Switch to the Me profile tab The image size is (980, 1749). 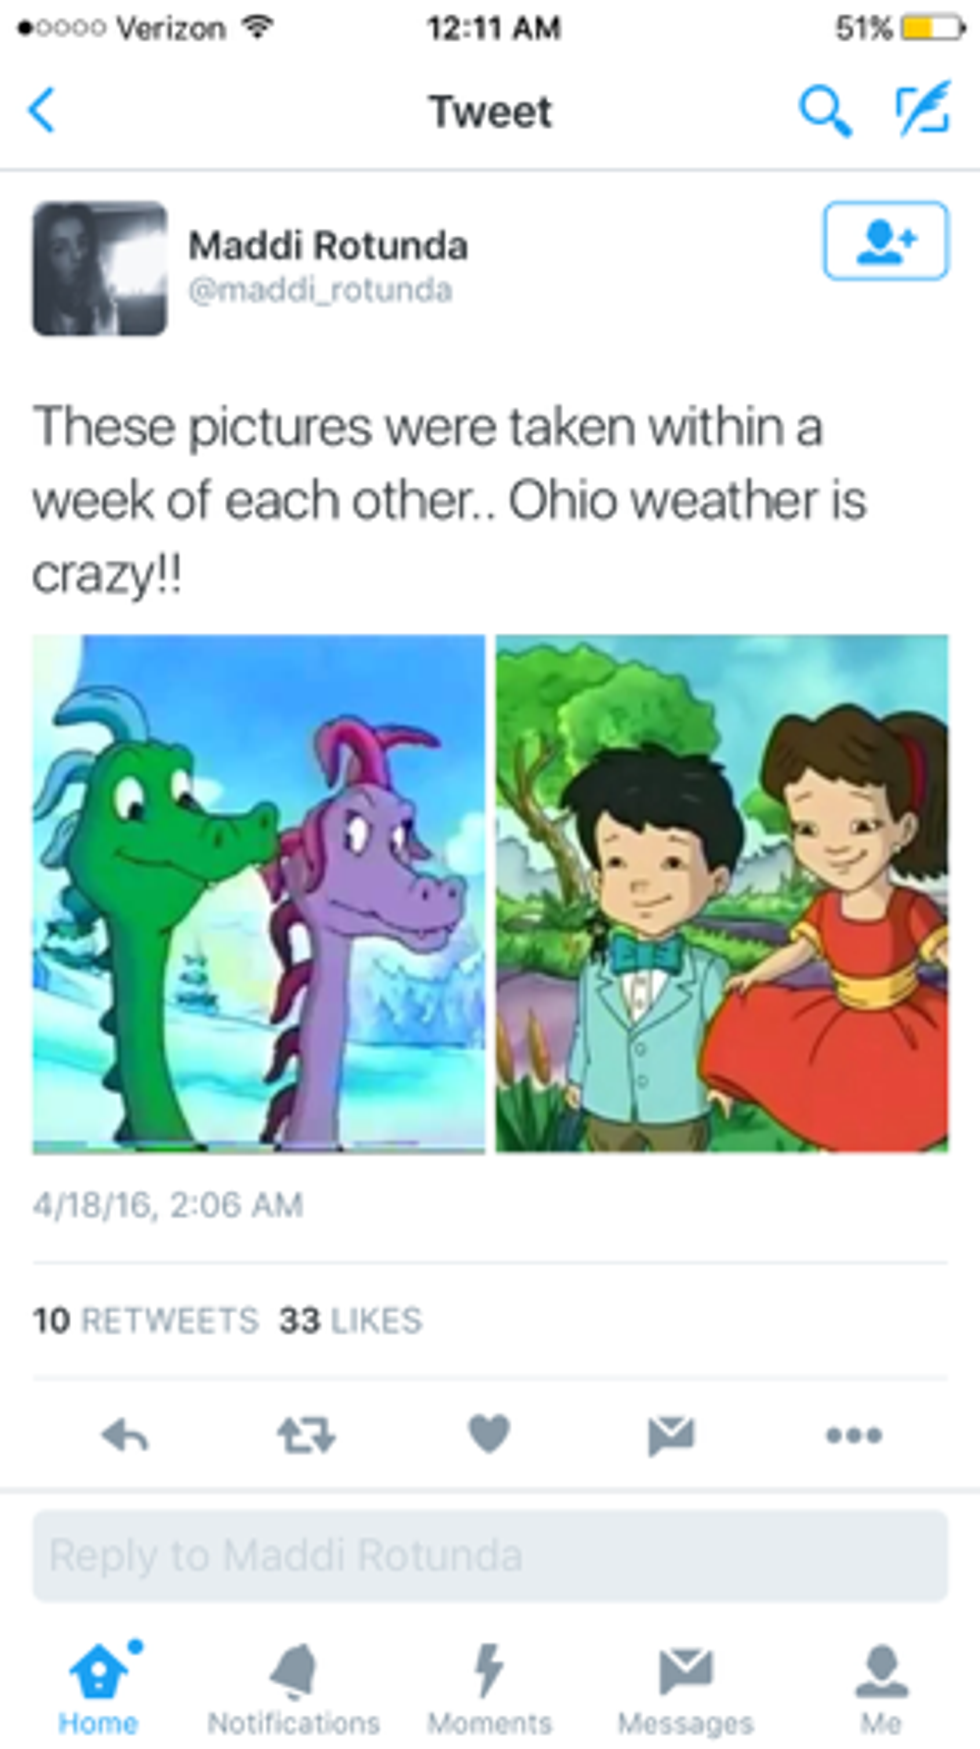pyautogui.click(x=881, y=1688)
